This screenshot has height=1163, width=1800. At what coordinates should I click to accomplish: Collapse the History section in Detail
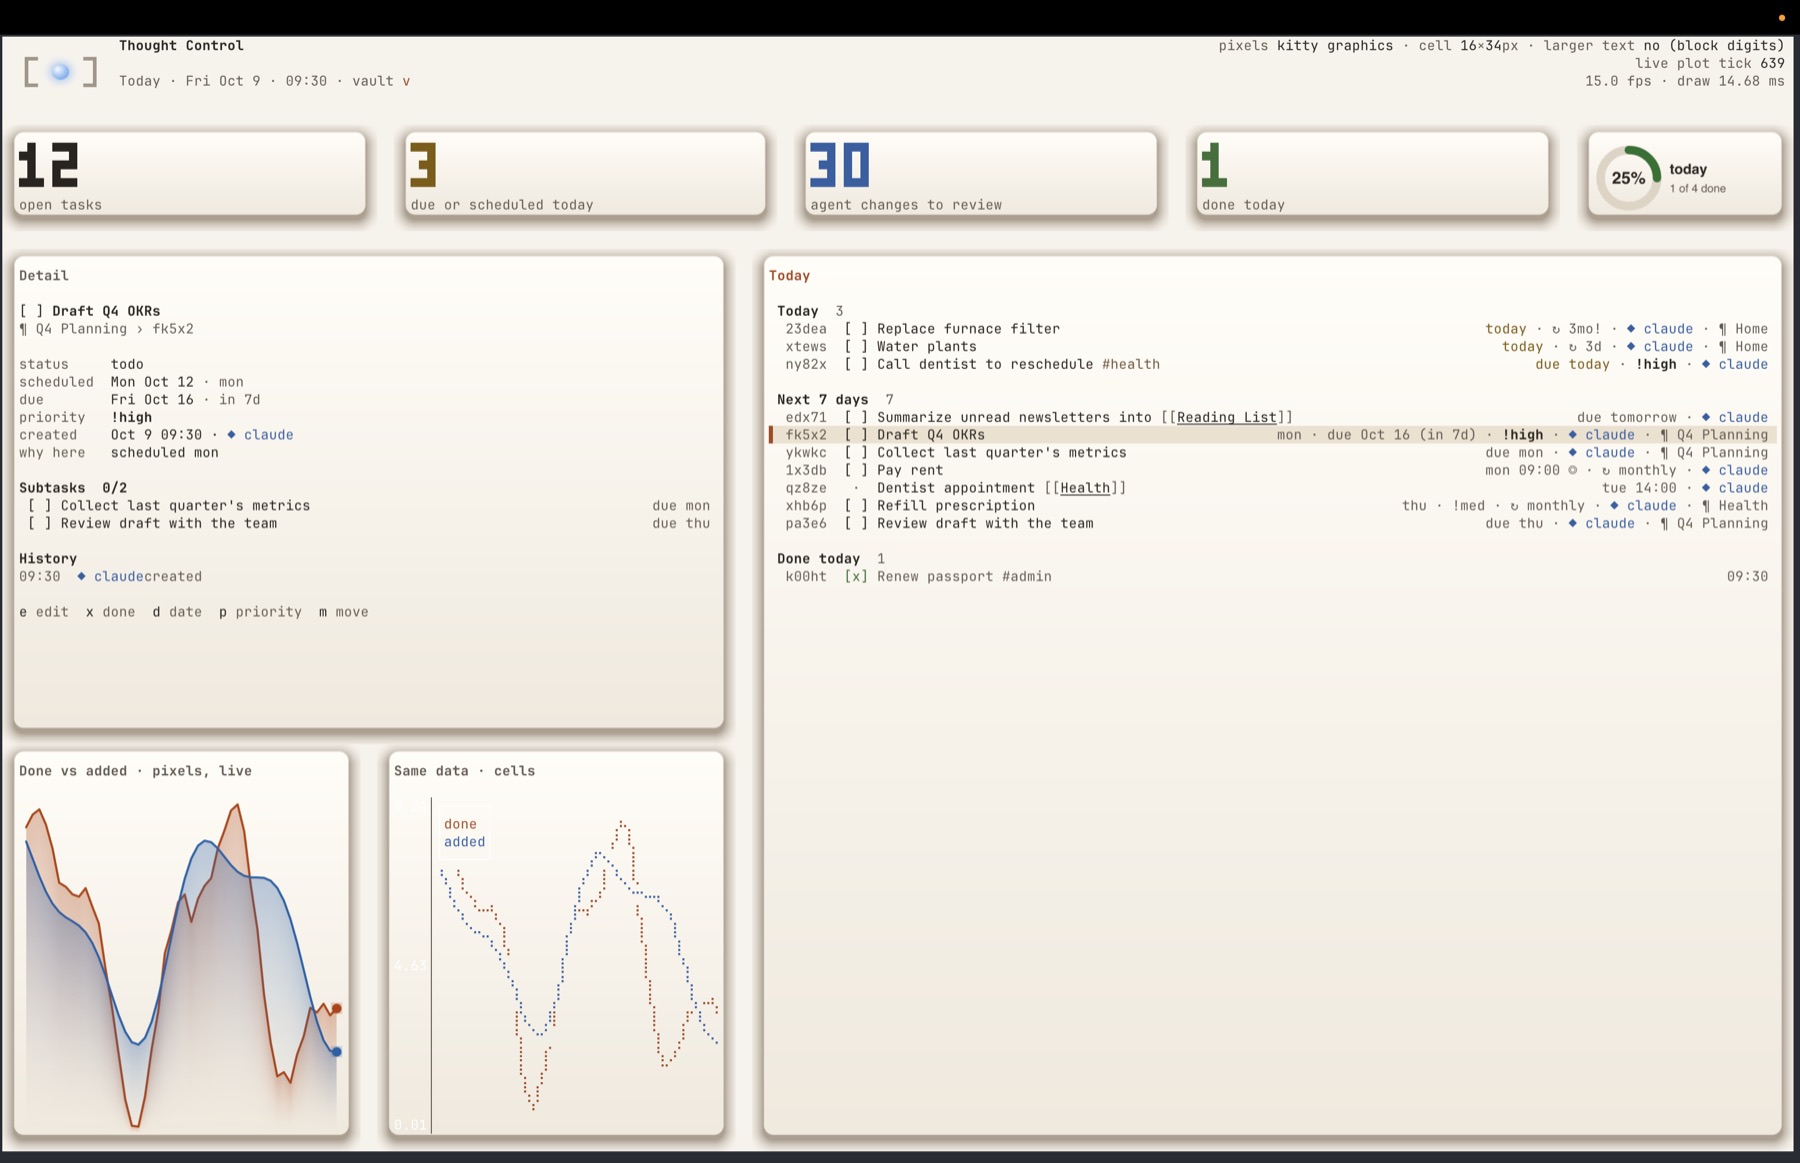tap(48, 558)
